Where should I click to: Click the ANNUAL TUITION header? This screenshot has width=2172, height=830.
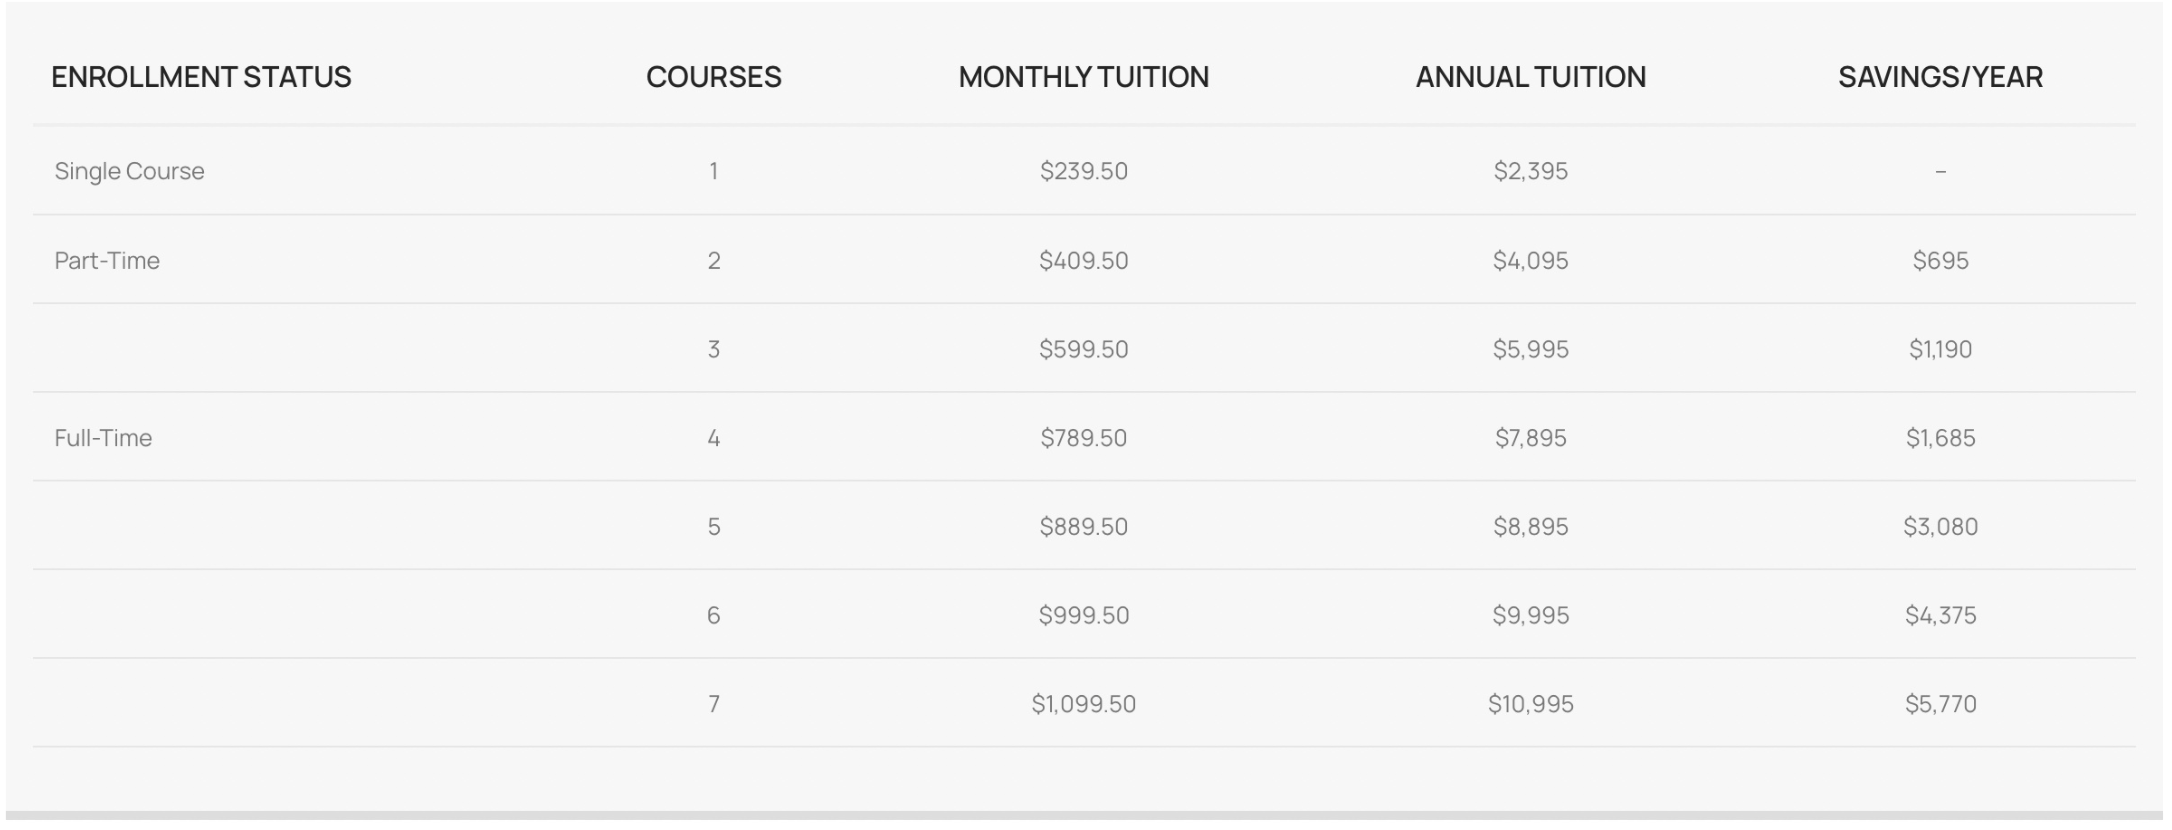pos(1531,77)
